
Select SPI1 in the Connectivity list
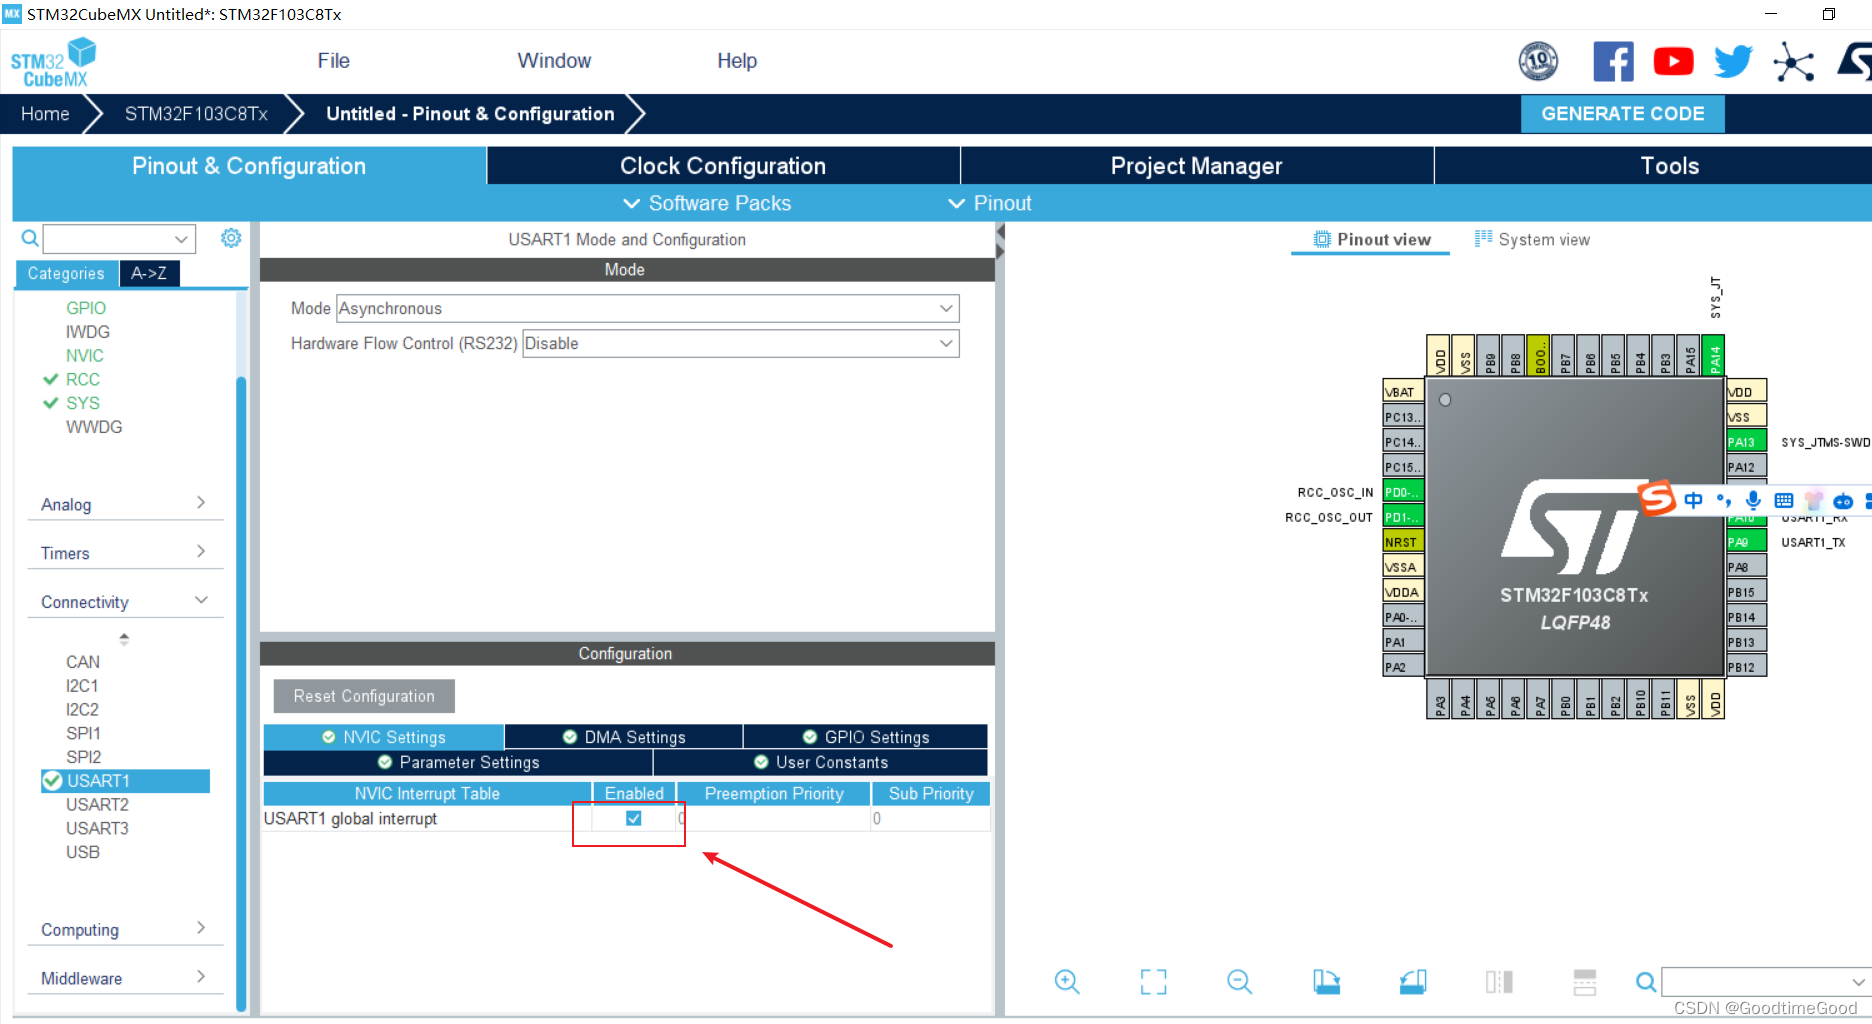tap(83, 733)
